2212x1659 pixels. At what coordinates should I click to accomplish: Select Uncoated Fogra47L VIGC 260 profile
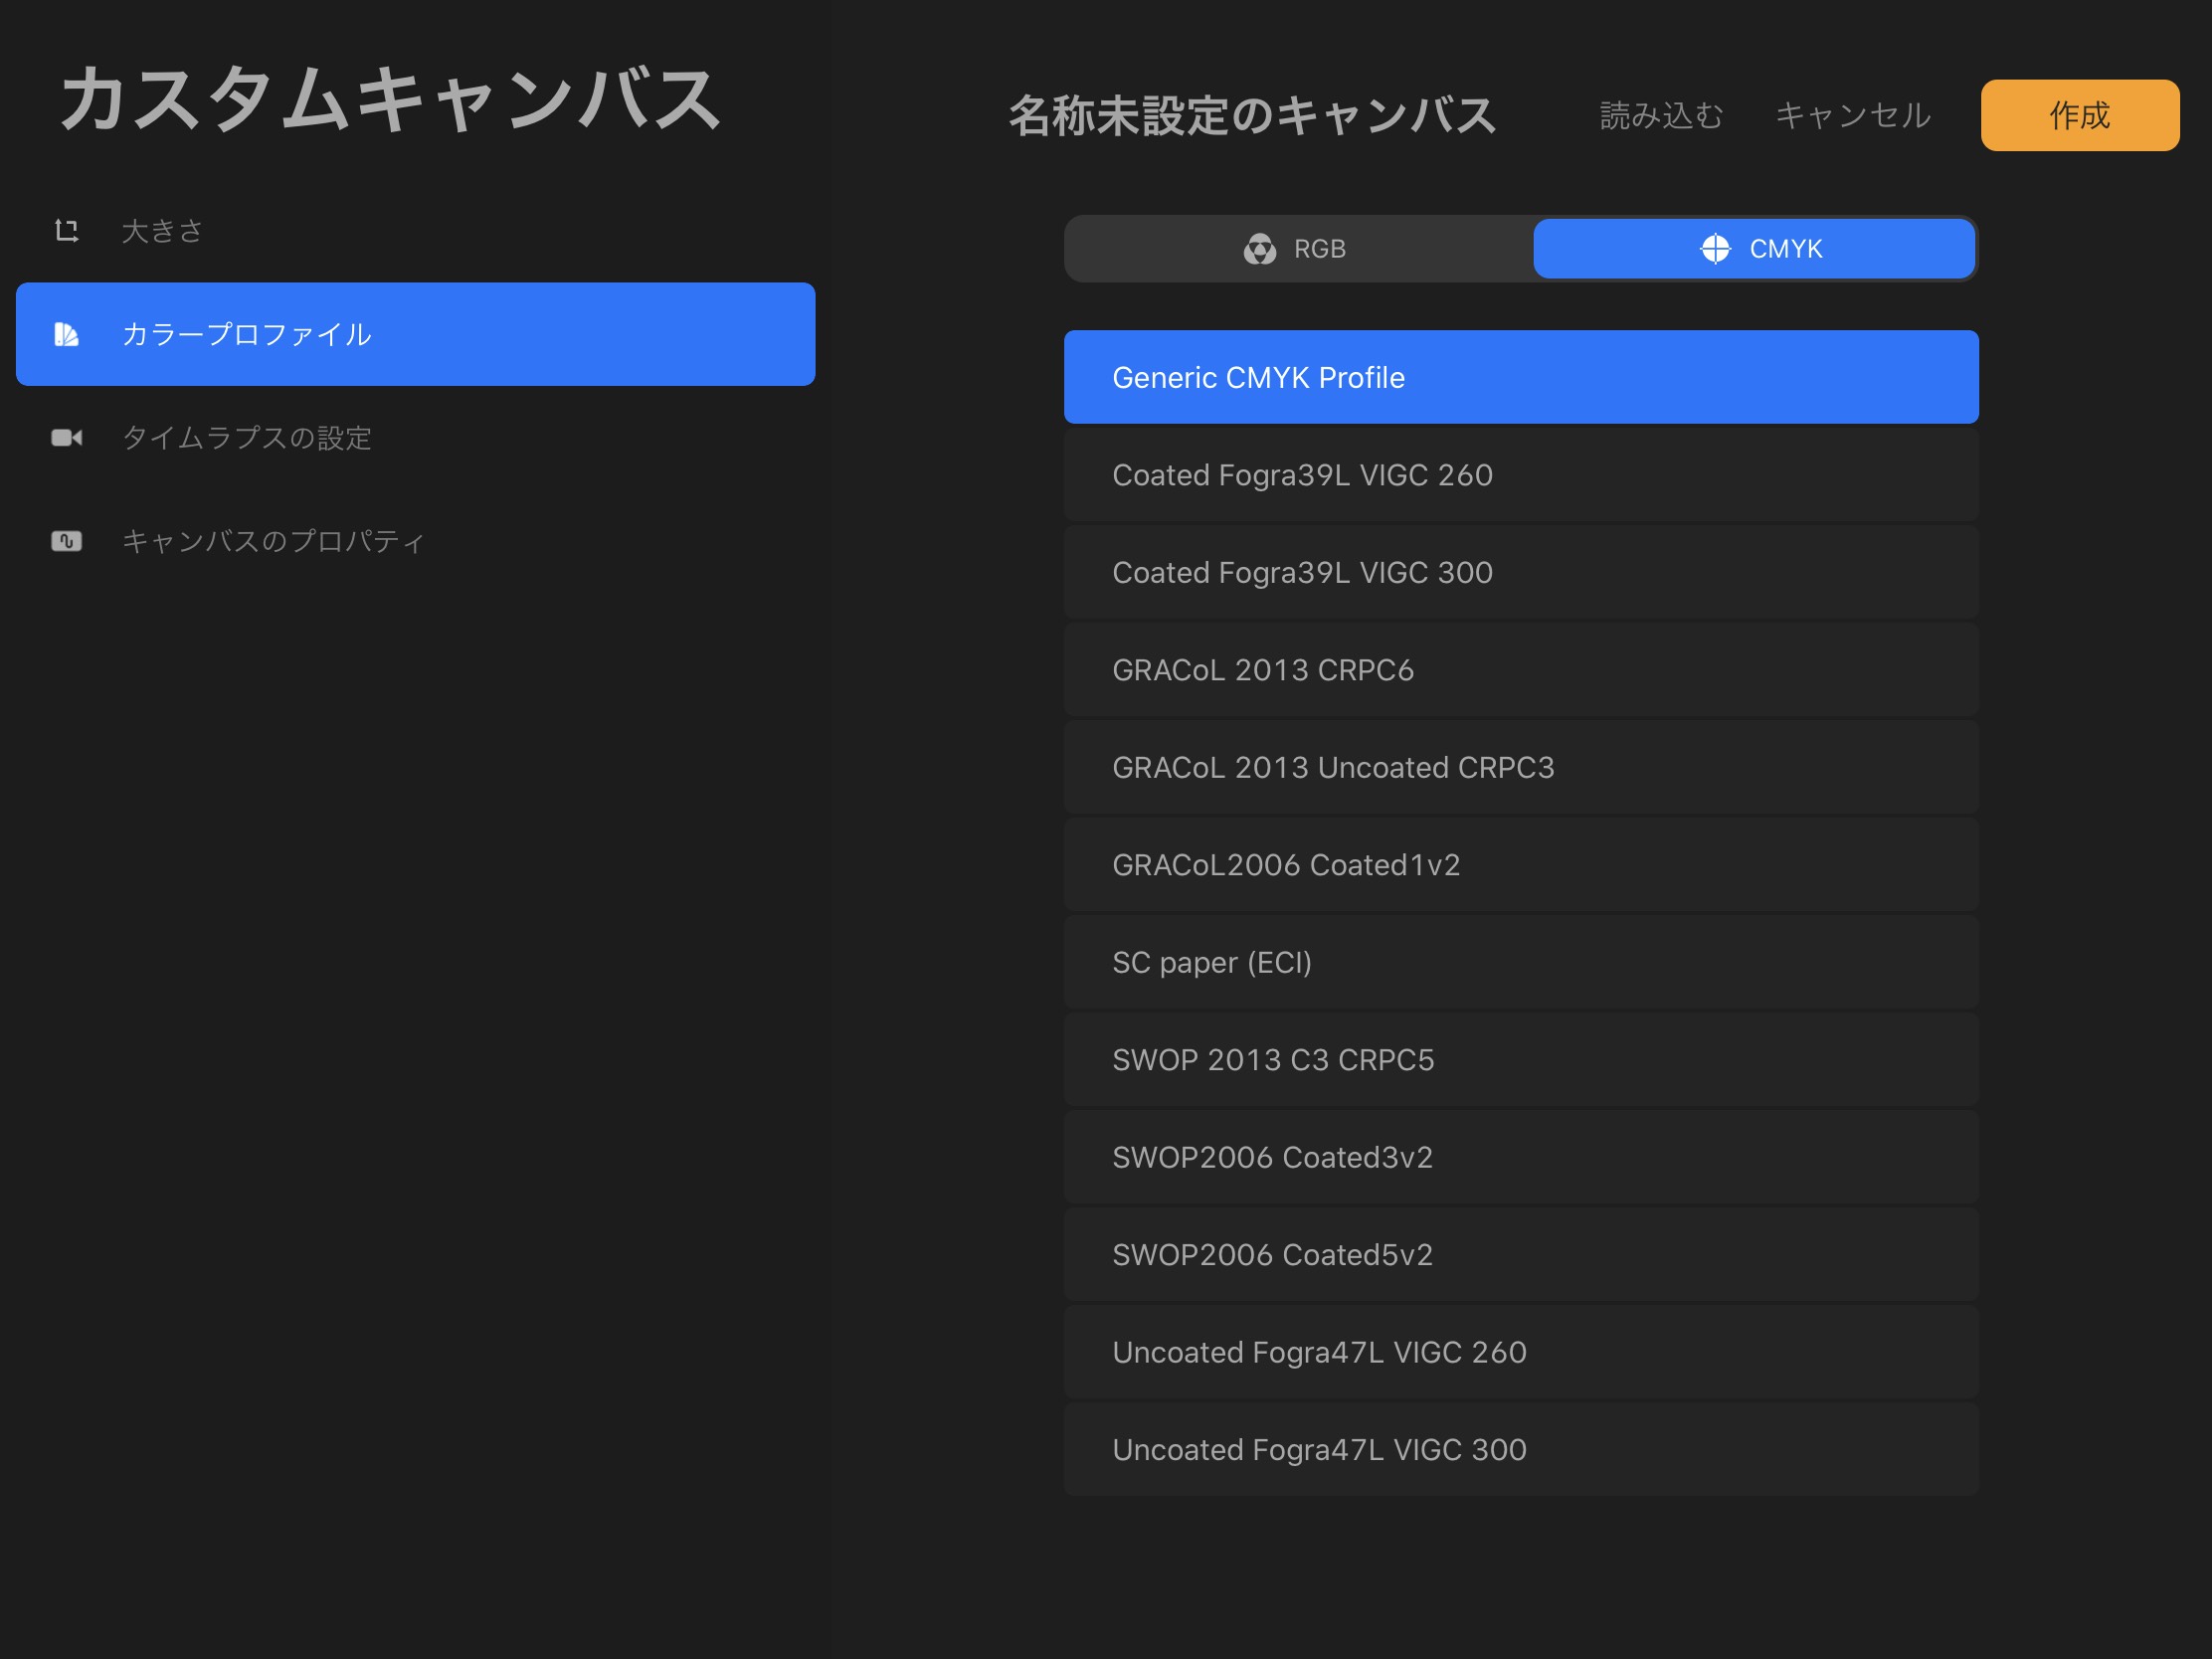(x=1521, y=1352)
